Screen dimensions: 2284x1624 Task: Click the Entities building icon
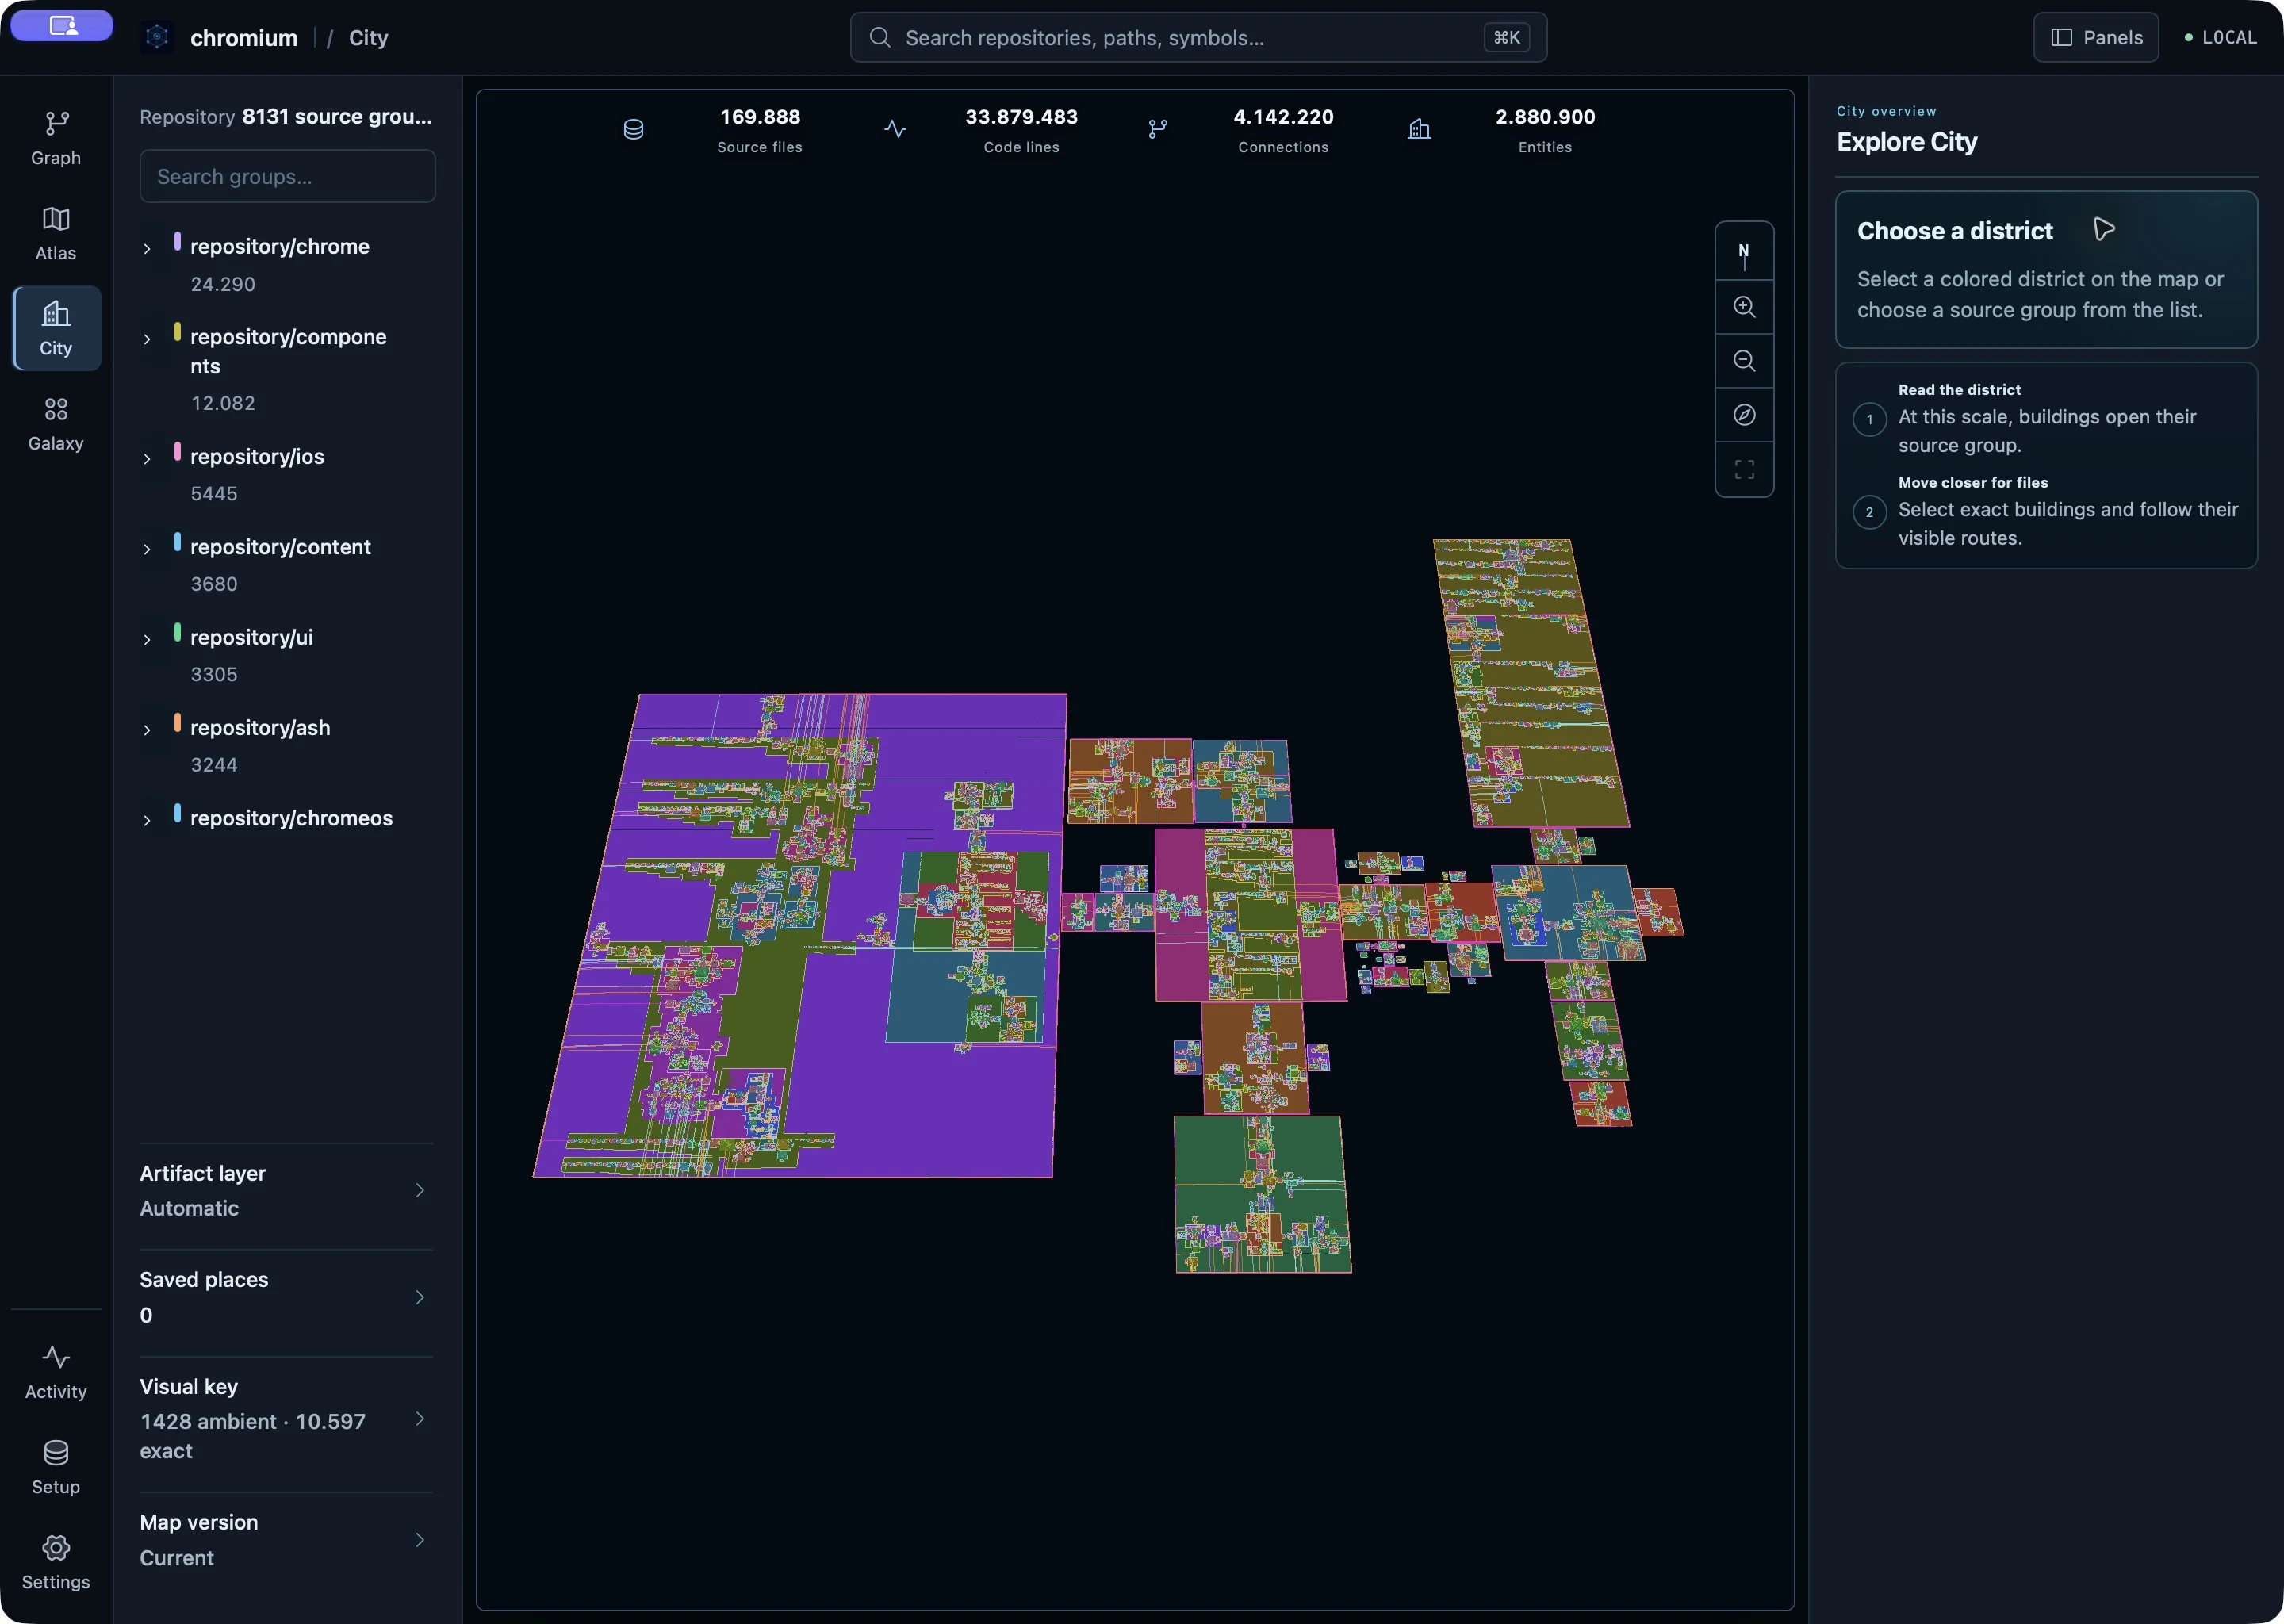[1419, 130]
